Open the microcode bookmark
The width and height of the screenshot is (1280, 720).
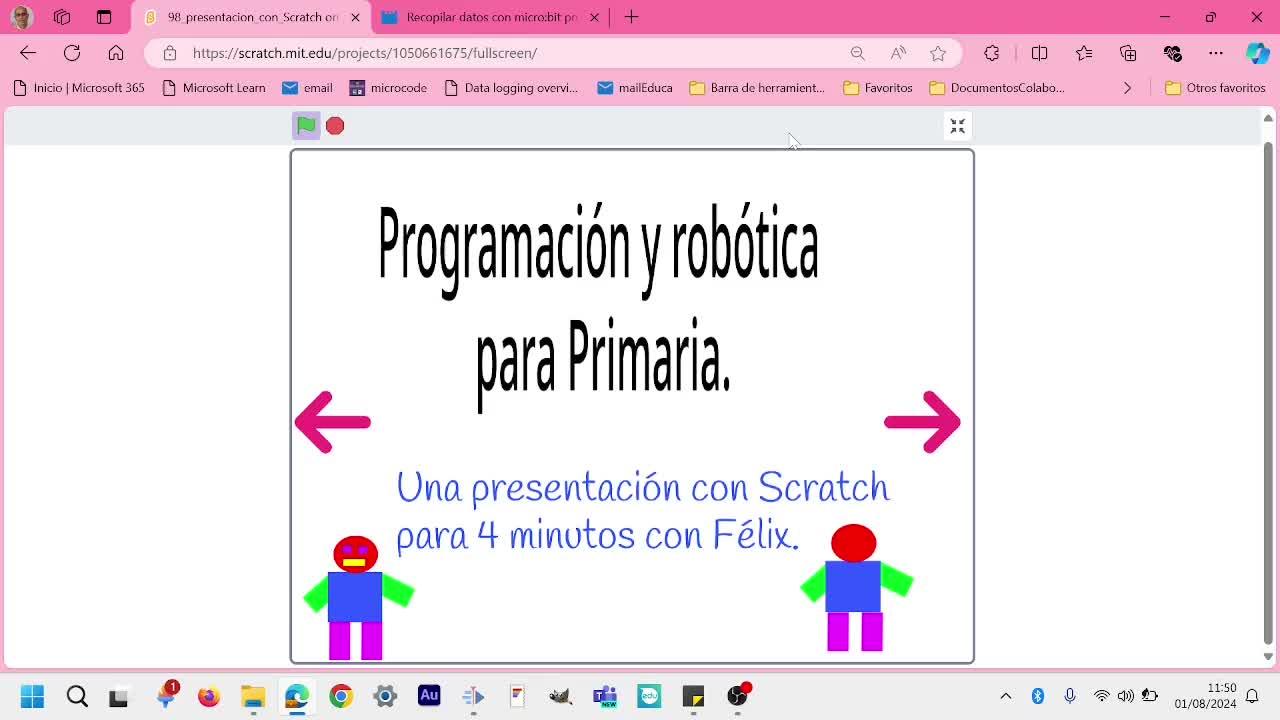point(388,88)
